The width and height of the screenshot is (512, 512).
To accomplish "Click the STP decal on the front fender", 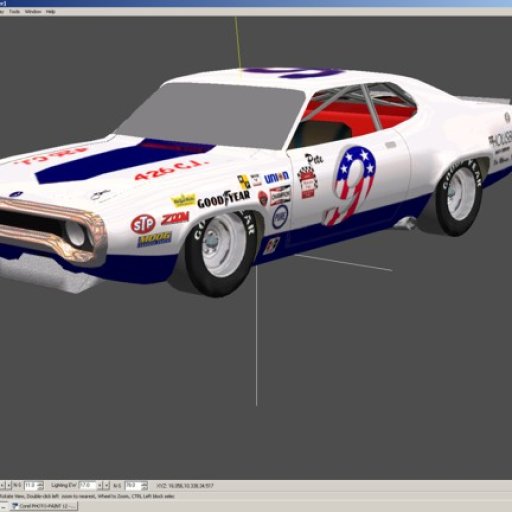I will 143,224.
